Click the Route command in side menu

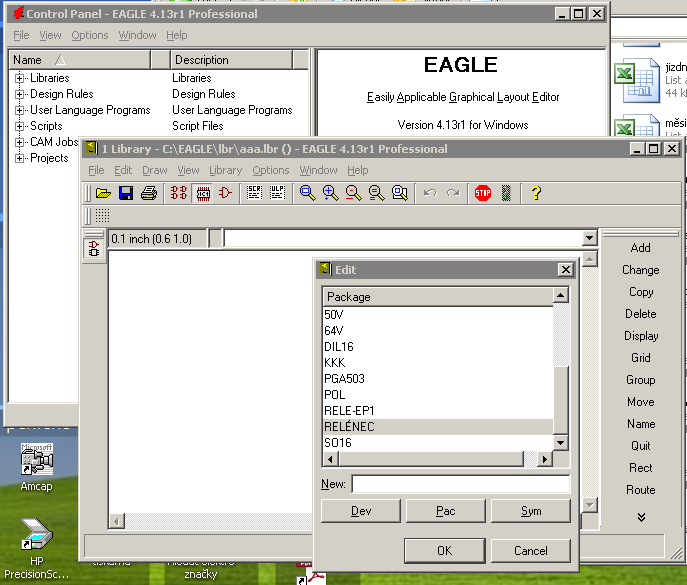(641, 490)
